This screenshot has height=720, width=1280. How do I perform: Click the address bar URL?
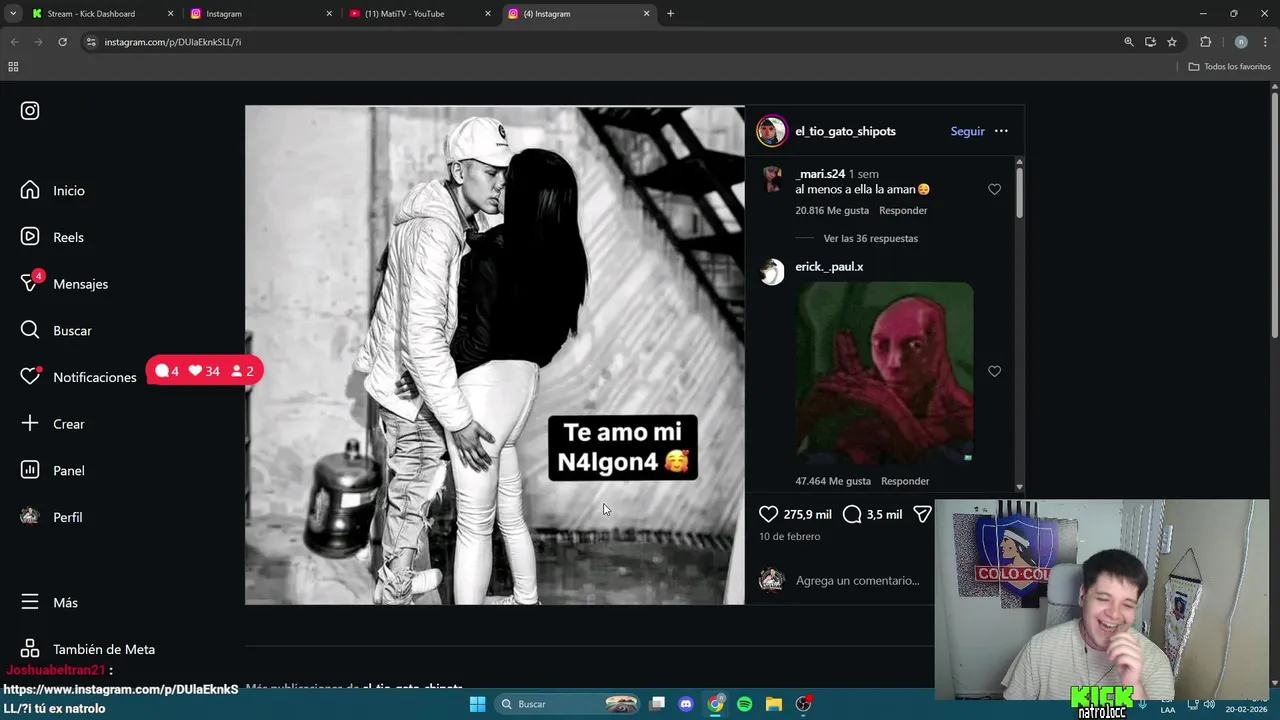tap(172, 42)
